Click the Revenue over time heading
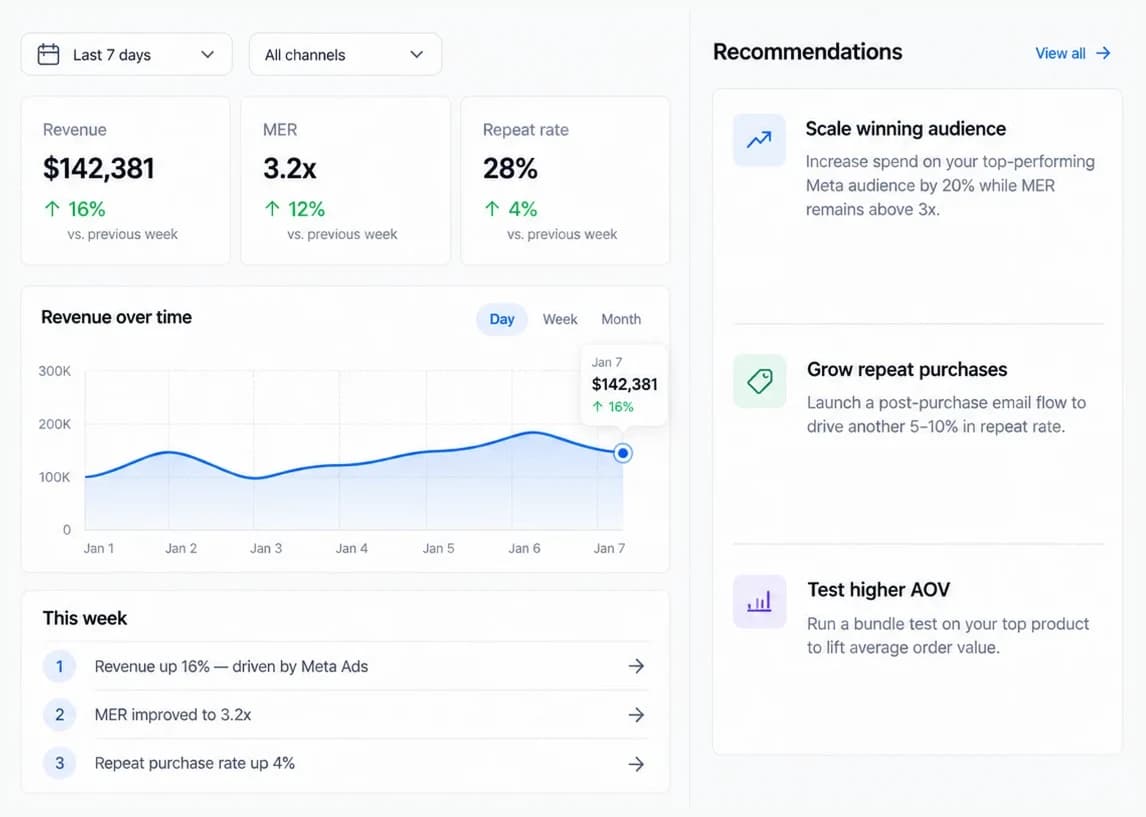The height and width of the screenshot is (817, 1146). 116,317
